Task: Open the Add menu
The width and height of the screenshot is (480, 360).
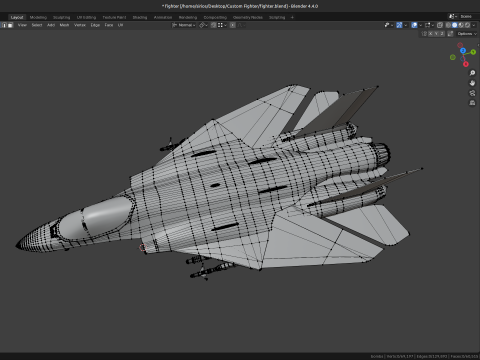Action: pyautogui.click(x=51, y=25)
